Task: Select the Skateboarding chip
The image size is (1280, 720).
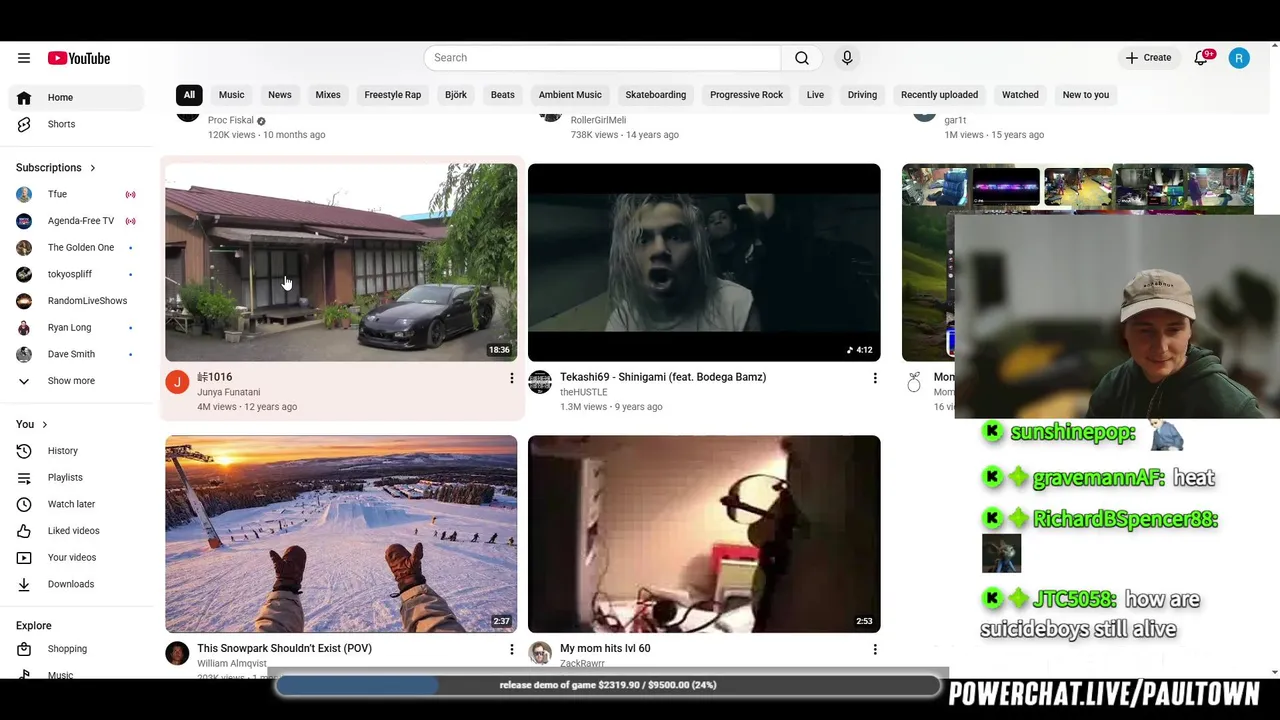Action: pyautogui.click(x=656, y=95)
